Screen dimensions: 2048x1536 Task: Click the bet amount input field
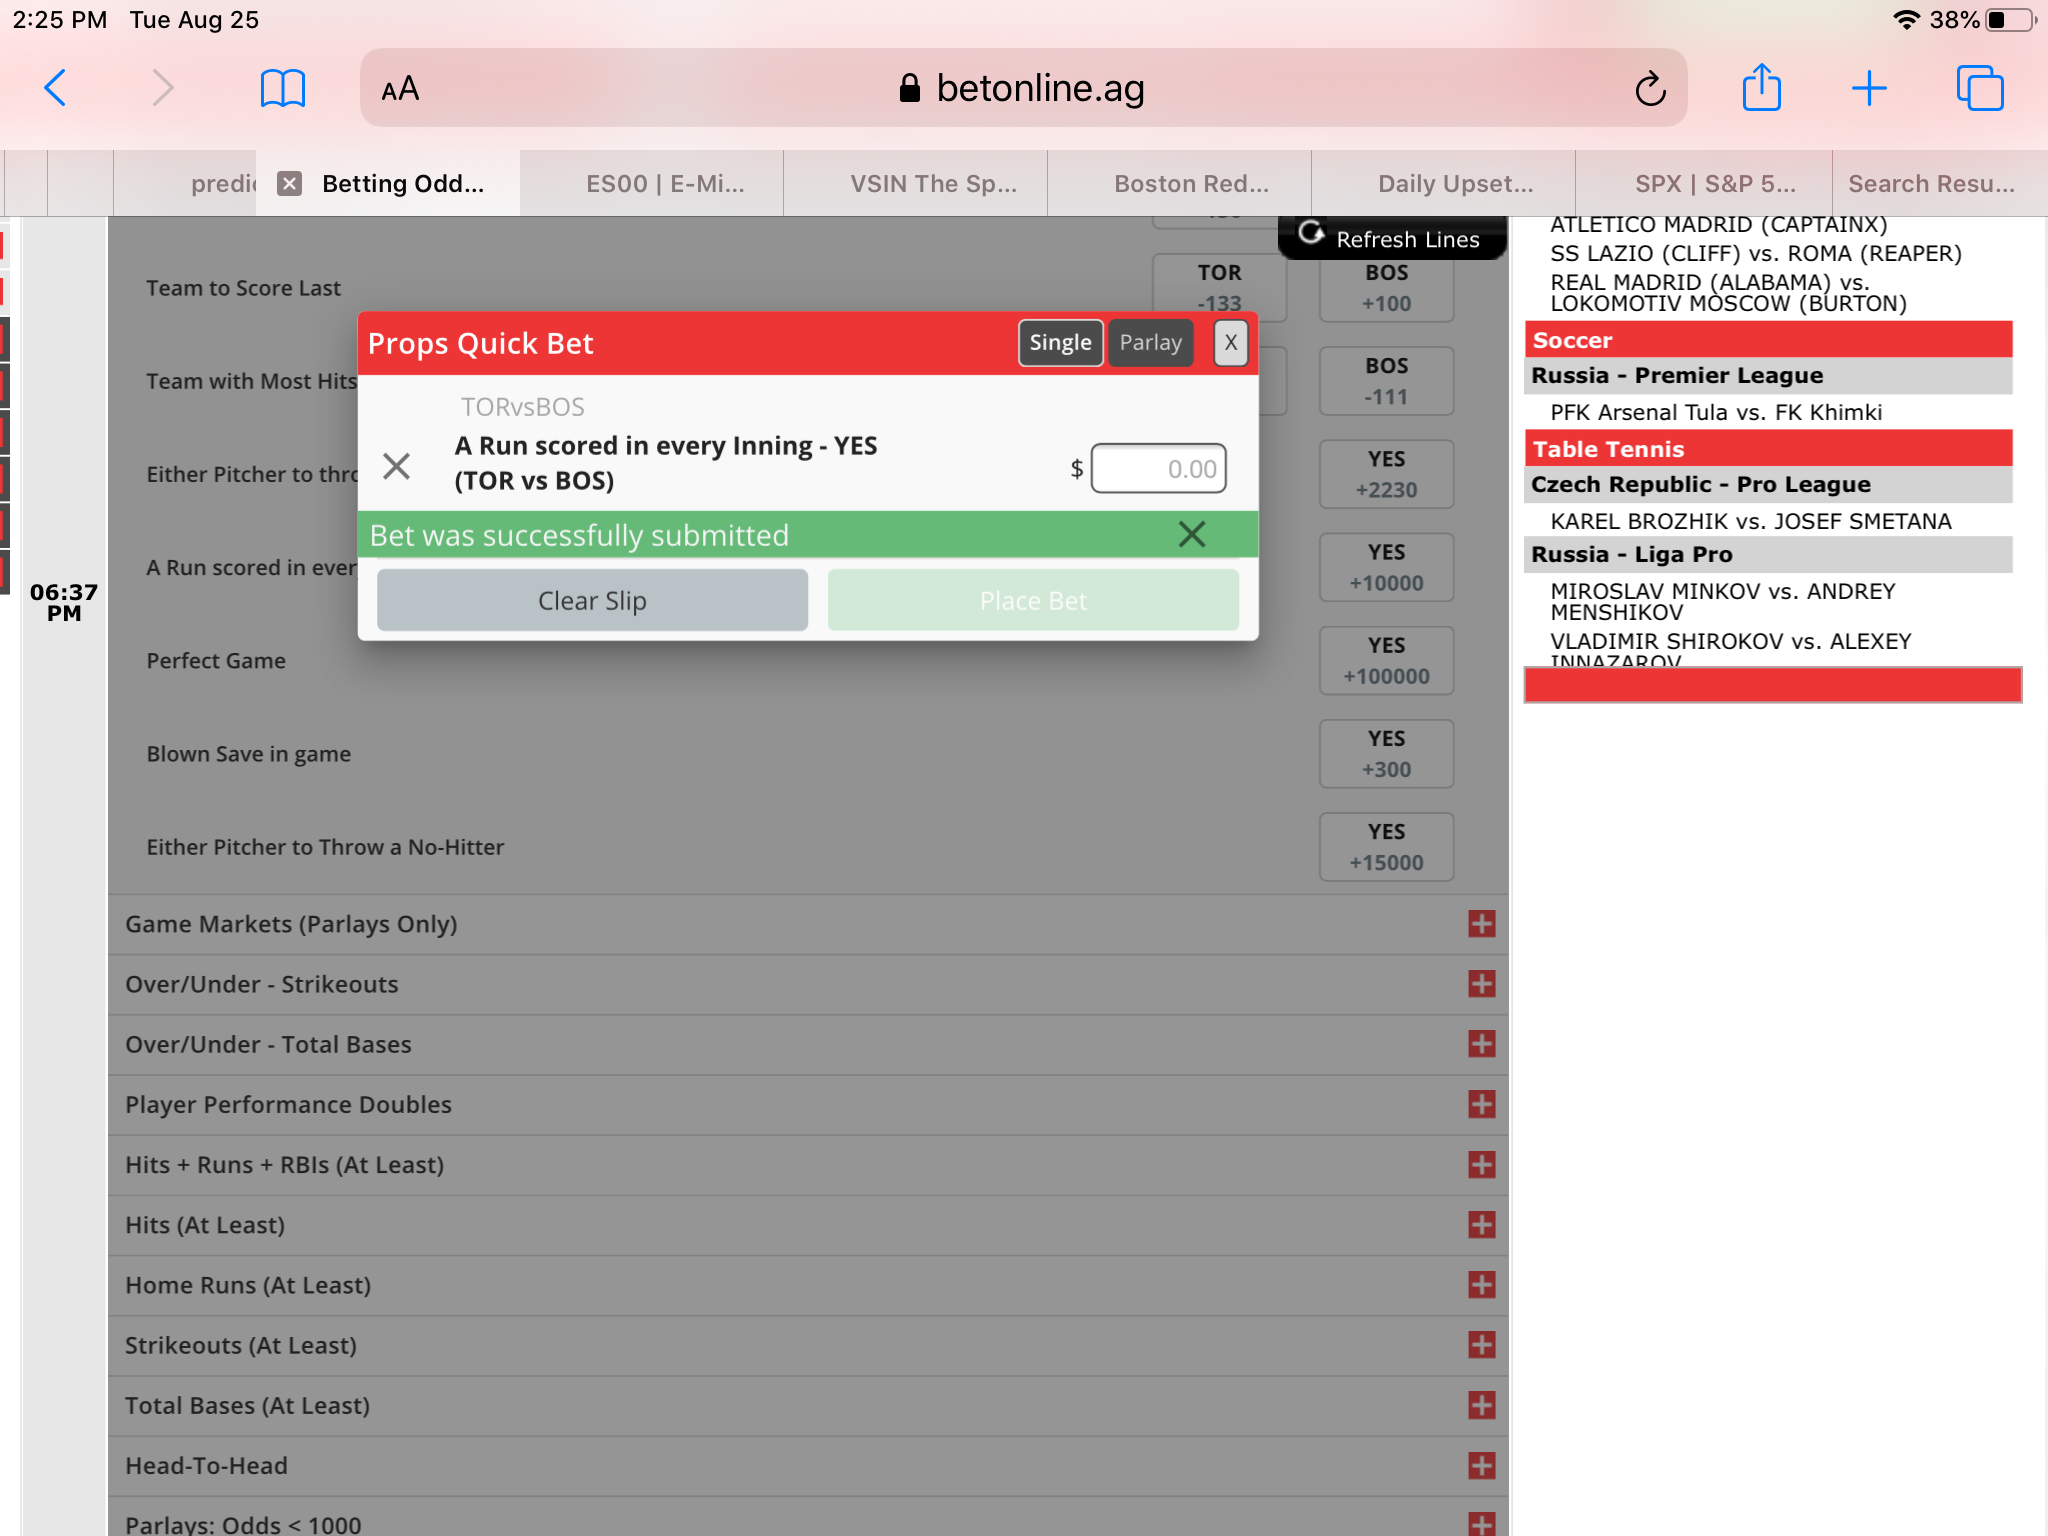[1158, 468]
